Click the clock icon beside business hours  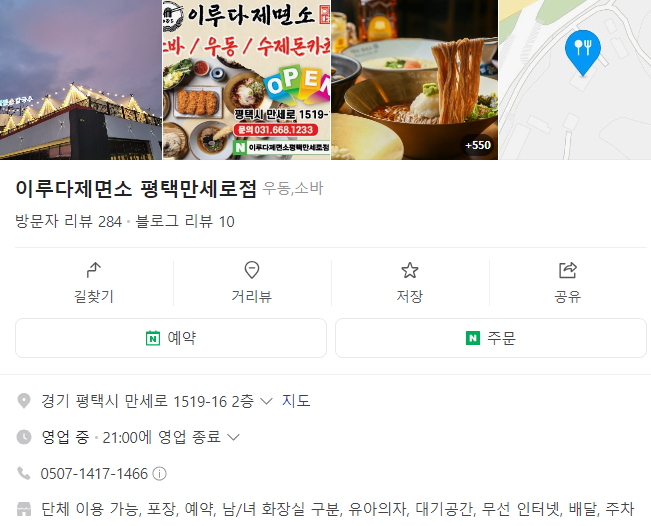pyautogui.click(x=24, y=437)
